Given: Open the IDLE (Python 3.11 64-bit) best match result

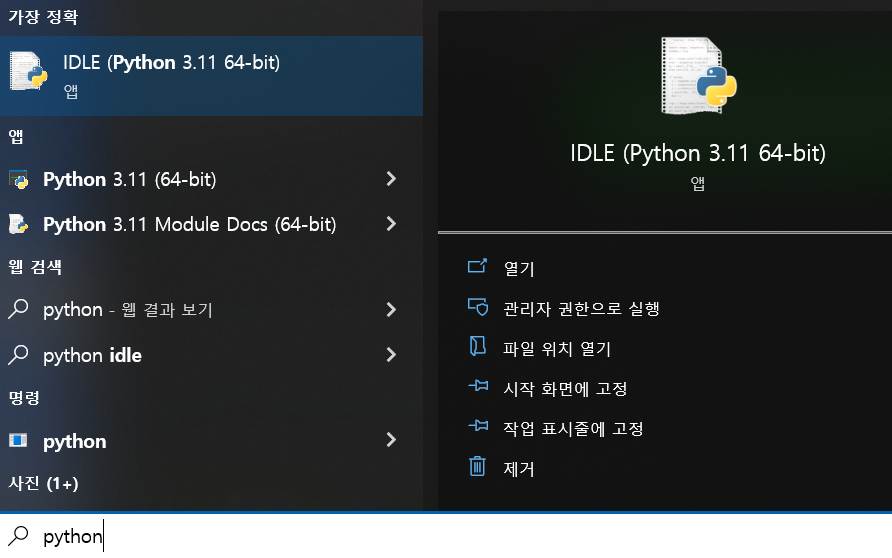Looking at the screenshot, I should click(211, 76).
